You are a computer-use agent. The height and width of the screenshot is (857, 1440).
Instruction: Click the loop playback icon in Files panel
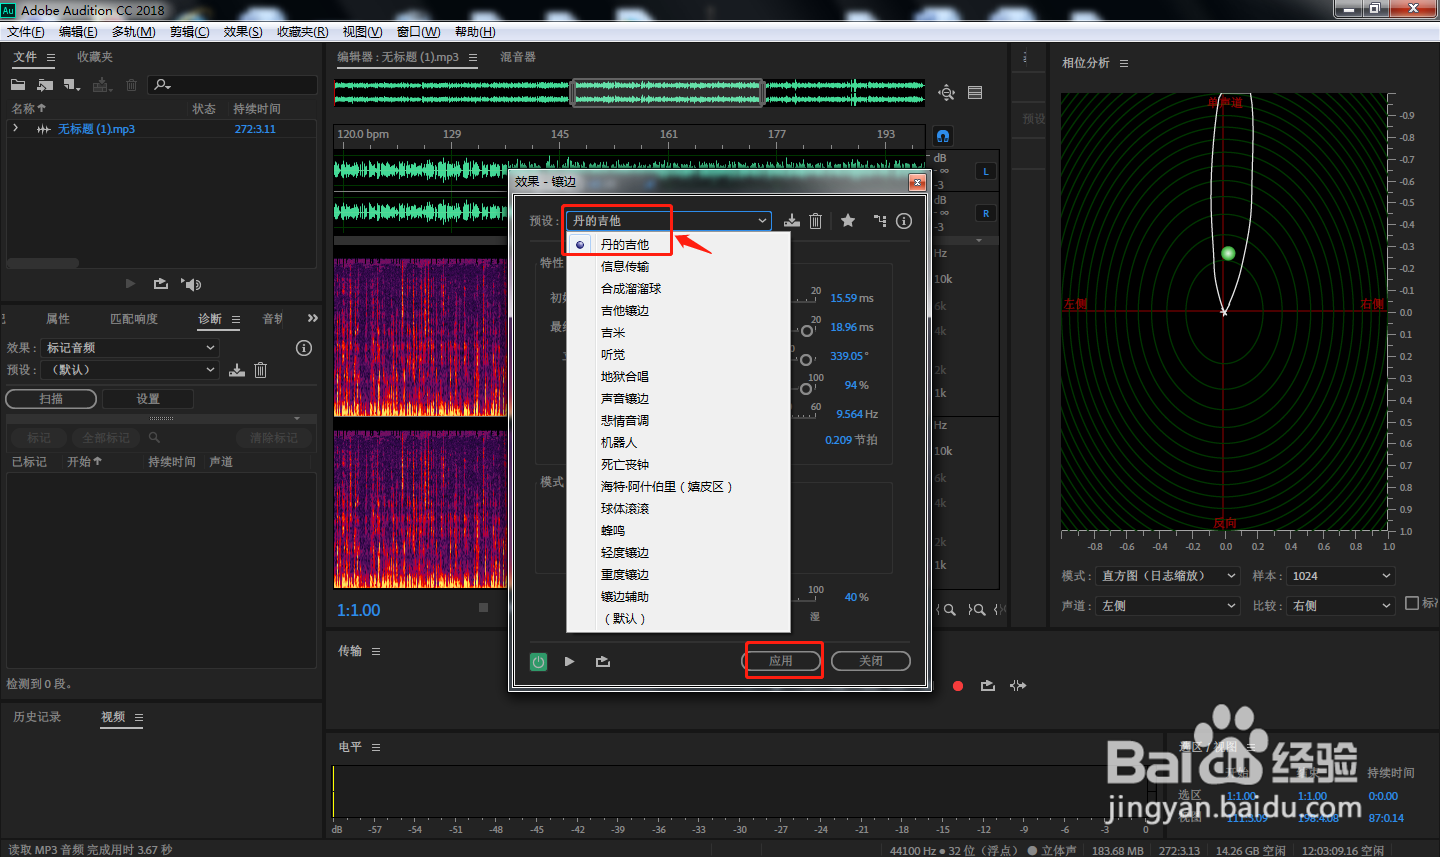161,284
